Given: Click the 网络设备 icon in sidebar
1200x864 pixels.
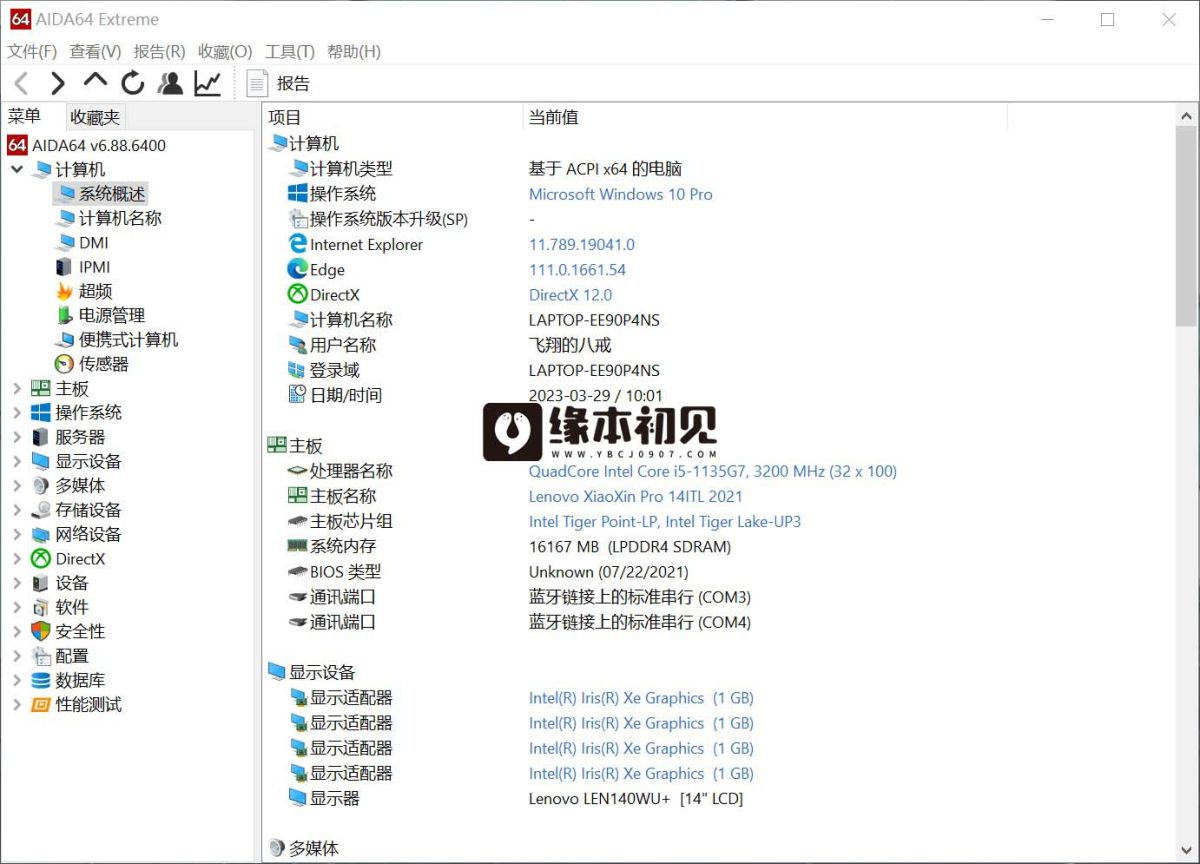Looking at the screenshot, I should 40,534.
